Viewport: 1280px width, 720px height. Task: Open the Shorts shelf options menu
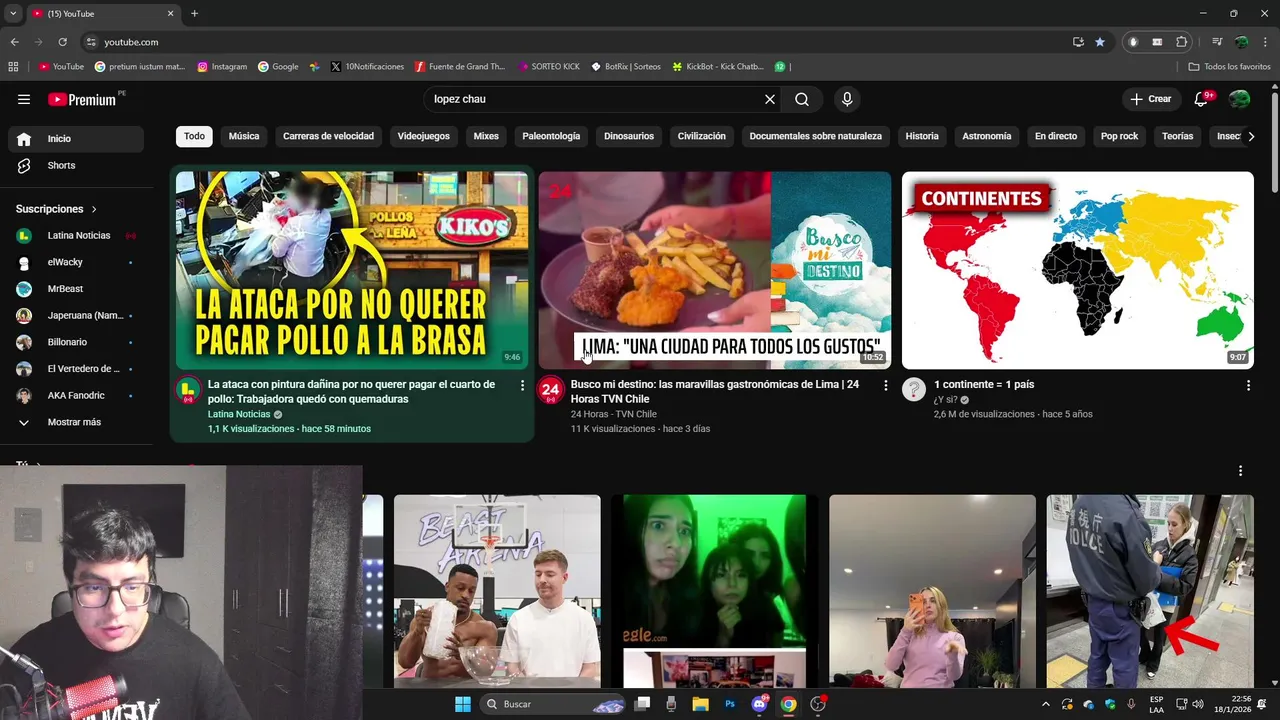pos(1240,471)
